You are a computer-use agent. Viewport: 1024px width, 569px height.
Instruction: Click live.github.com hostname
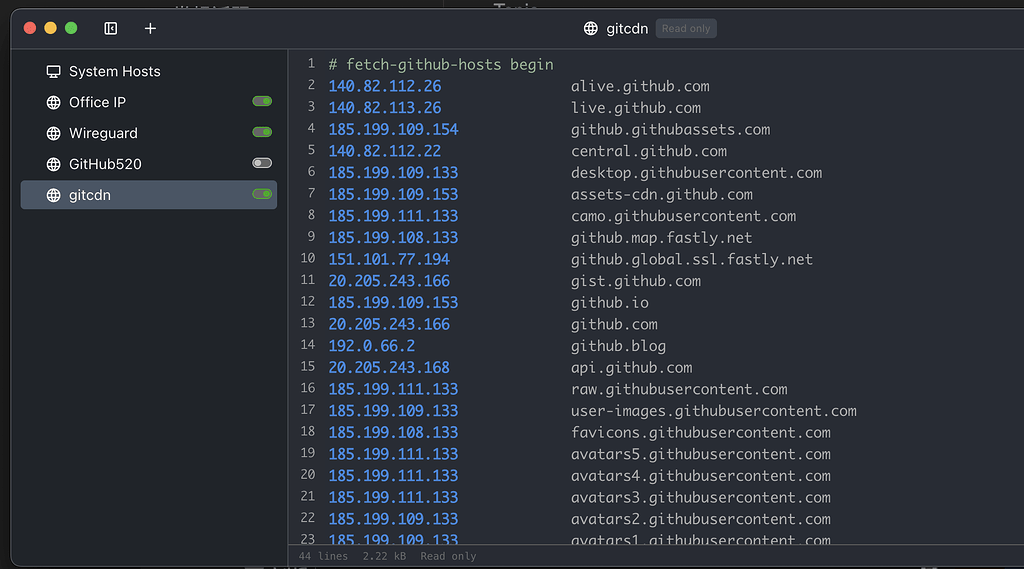click(x=635, y=108)
